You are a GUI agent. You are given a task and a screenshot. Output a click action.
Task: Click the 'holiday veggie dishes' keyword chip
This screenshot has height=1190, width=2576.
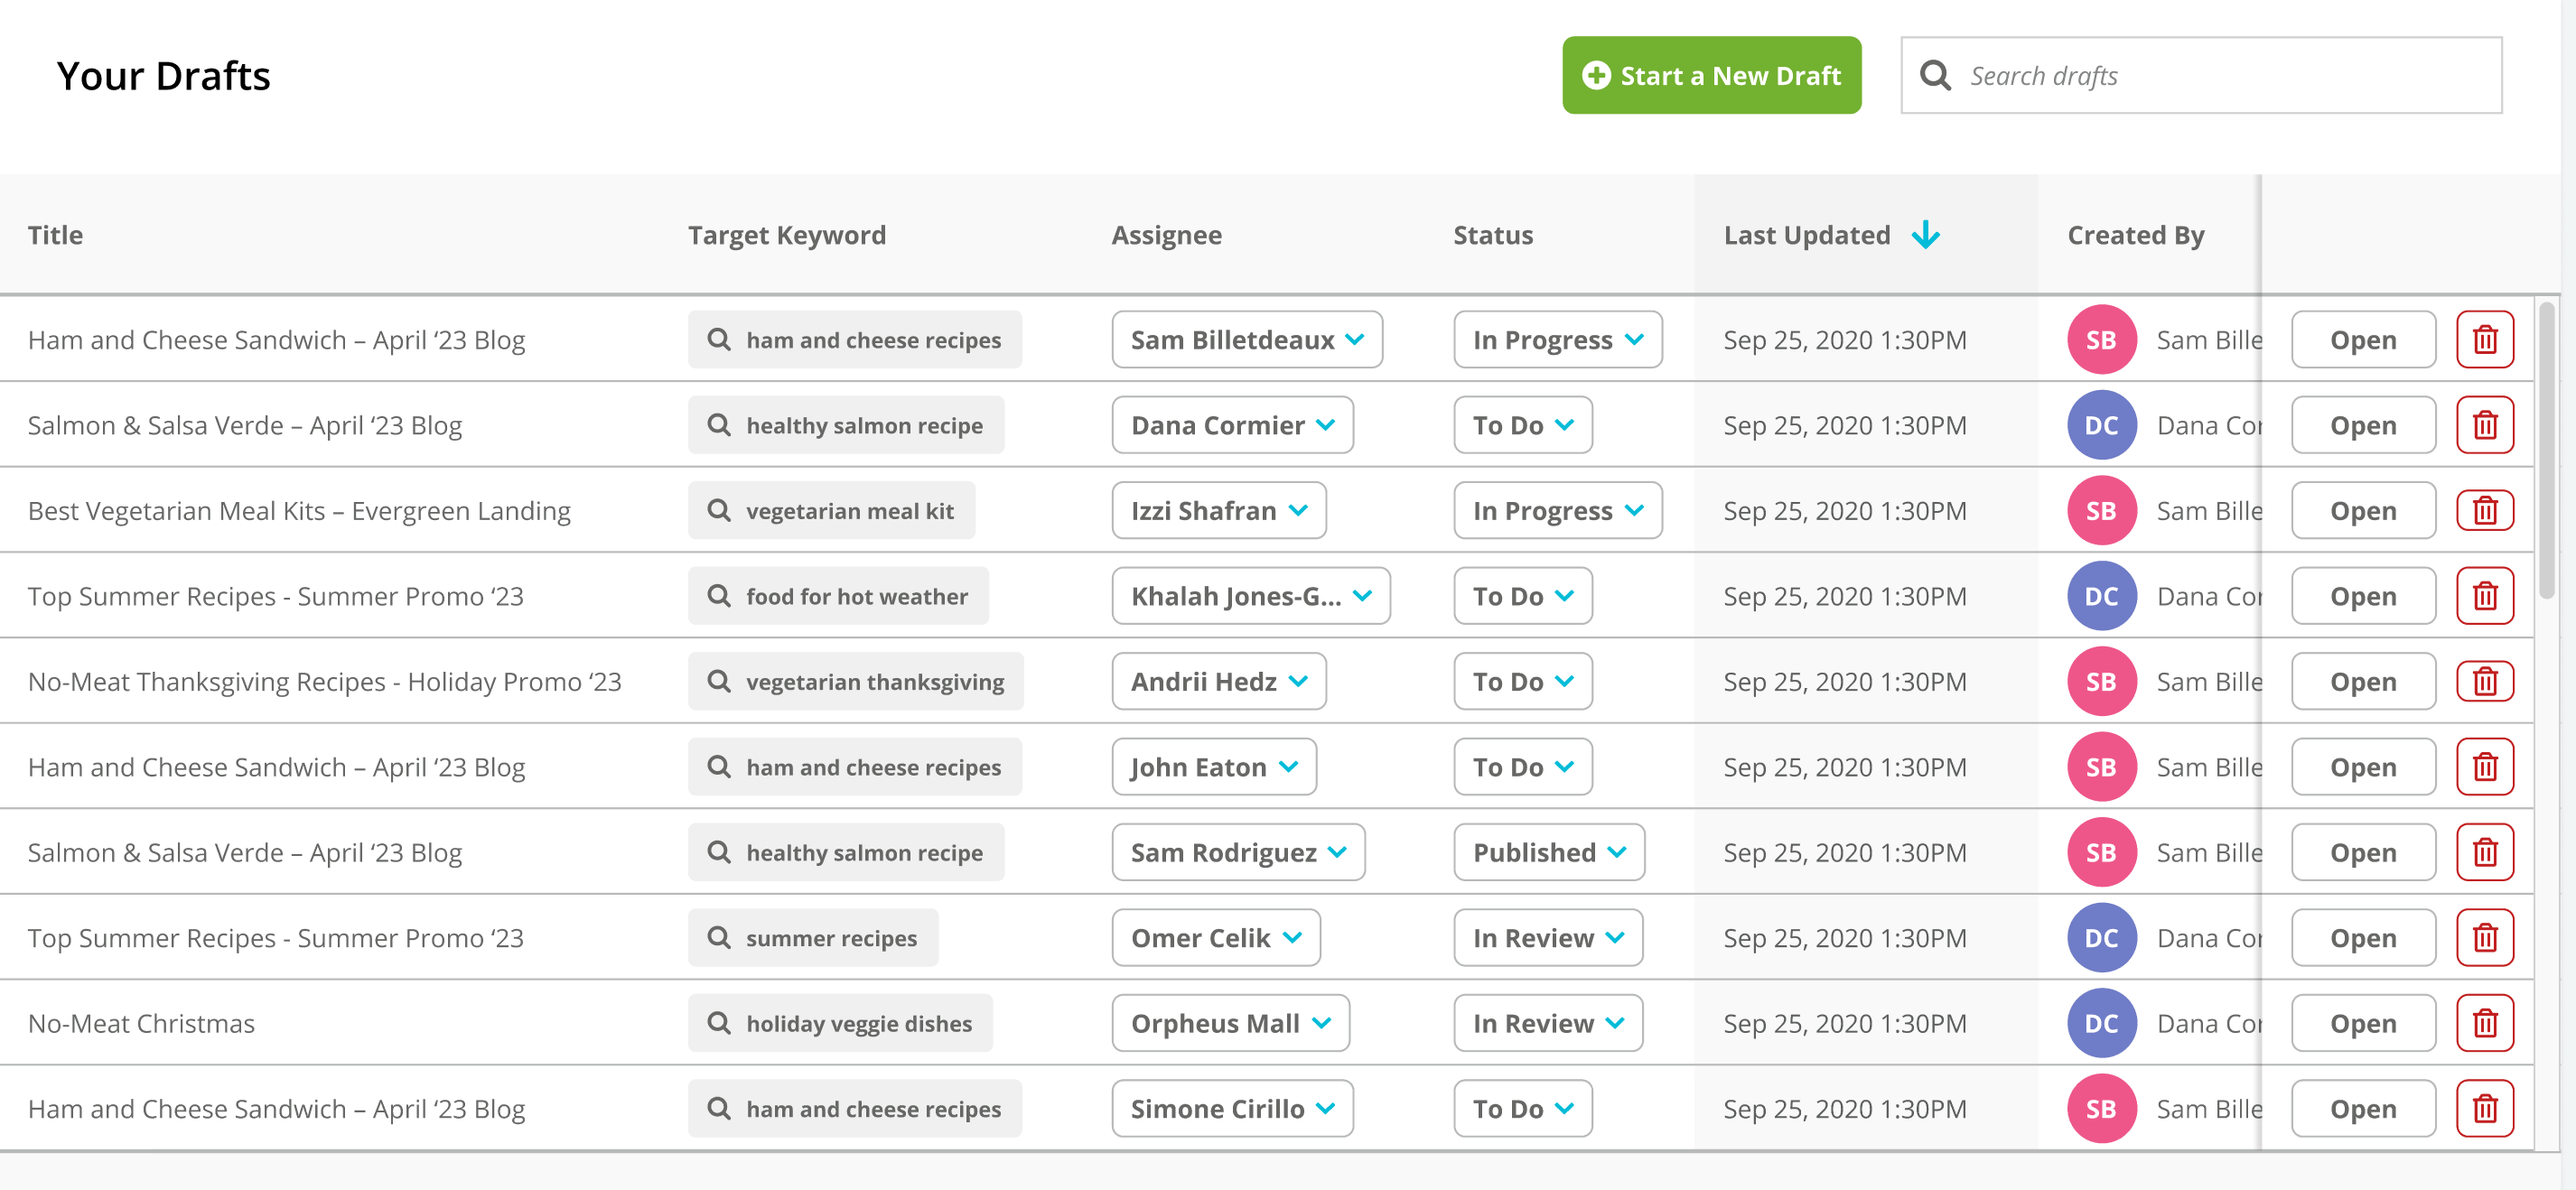840,1024
